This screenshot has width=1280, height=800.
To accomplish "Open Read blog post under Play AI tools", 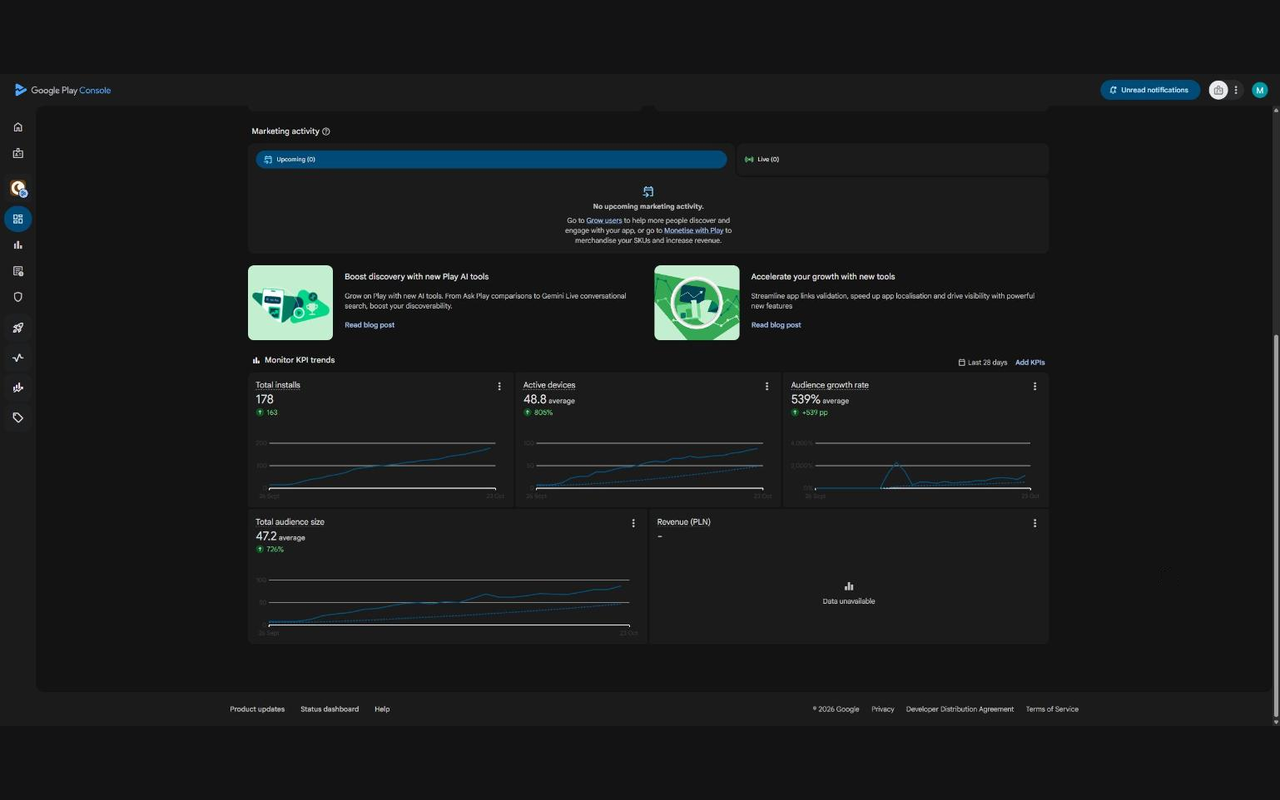I will coord(370,325).
